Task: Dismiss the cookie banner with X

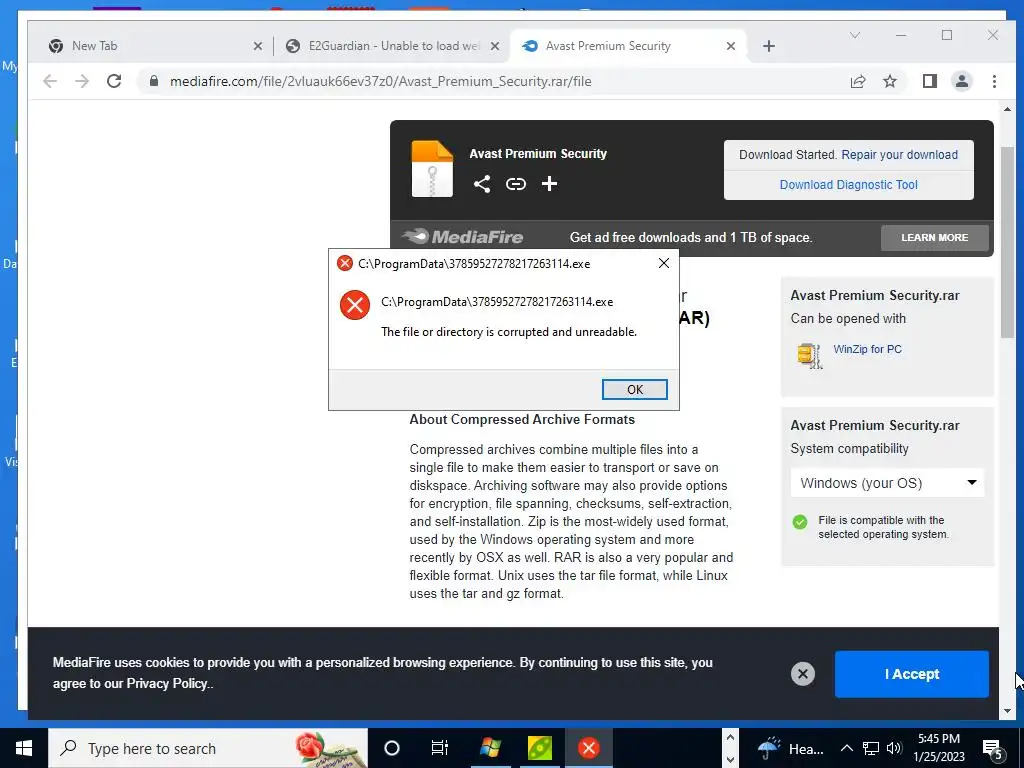Action: (x=803, y=674)
